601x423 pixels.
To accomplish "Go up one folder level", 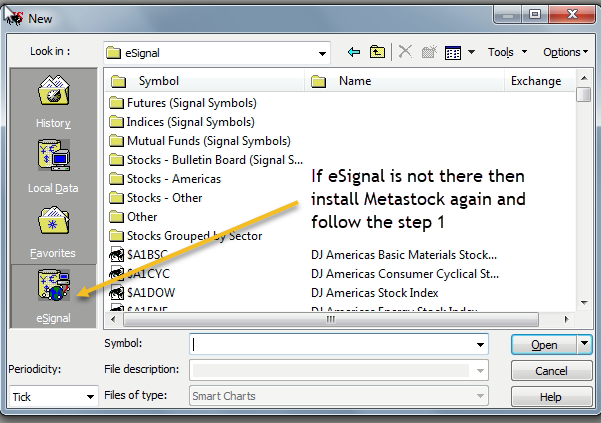I will point(377,52).
